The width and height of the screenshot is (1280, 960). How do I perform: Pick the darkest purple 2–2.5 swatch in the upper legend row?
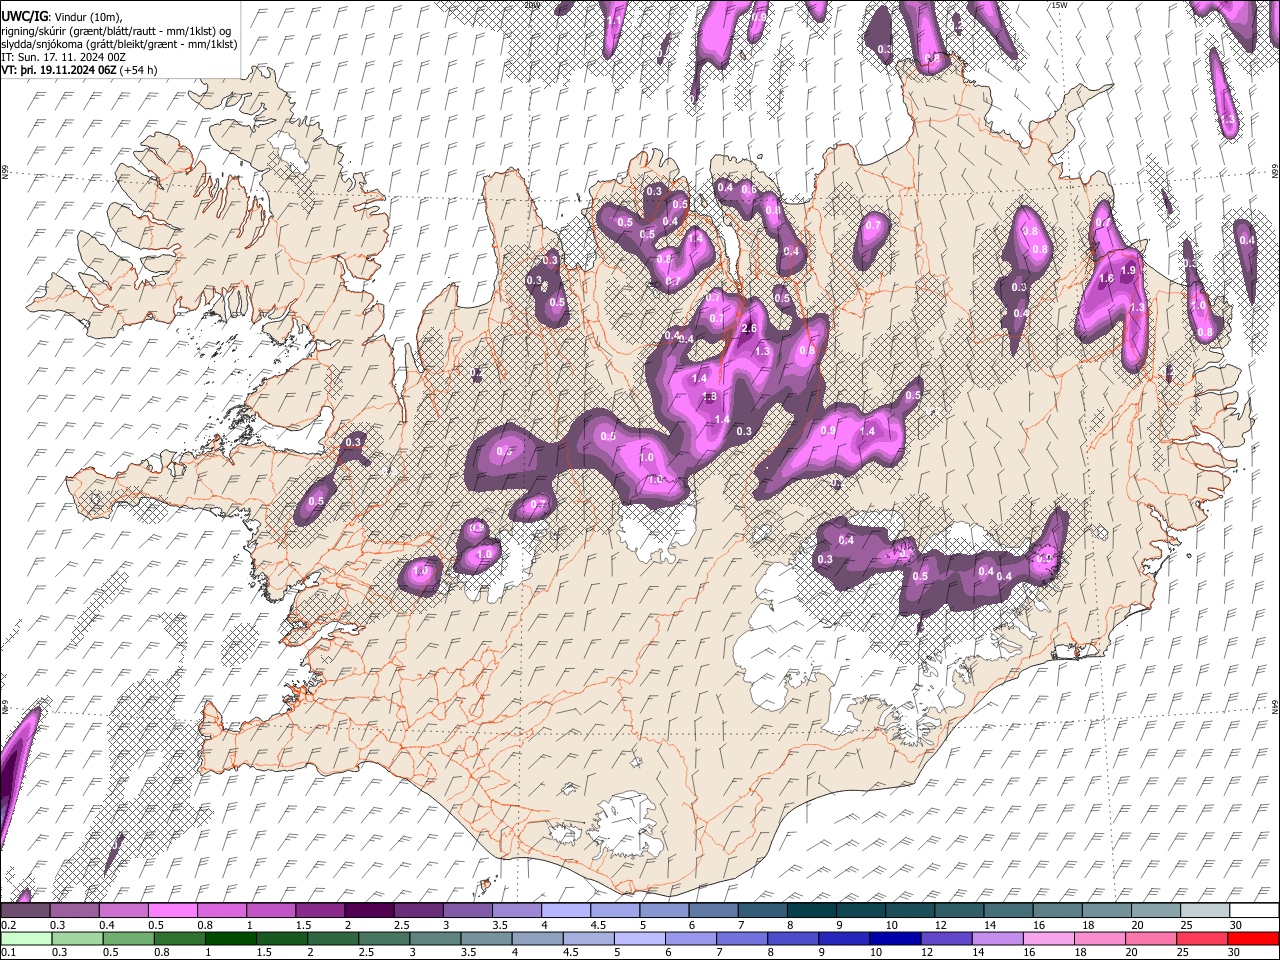(368, 911)
